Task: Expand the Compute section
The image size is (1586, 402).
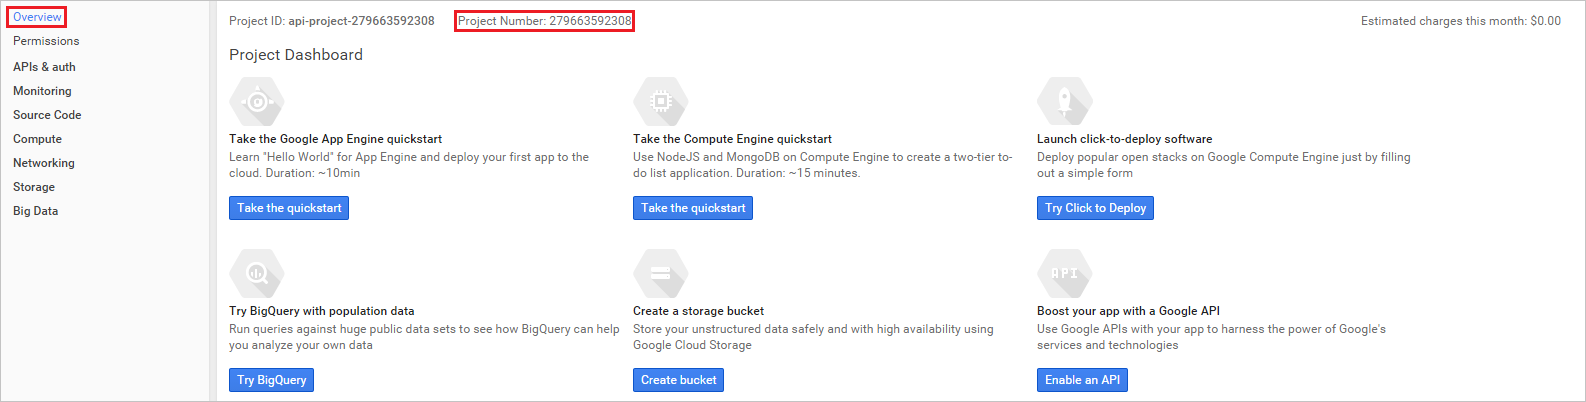Action: coord(37,139)
